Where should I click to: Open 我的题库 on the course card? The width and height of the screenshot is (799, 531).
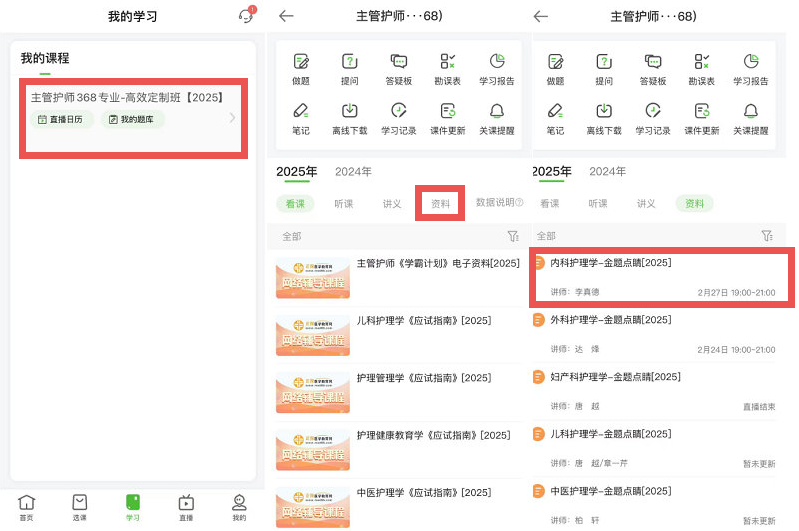click(133, 119)
